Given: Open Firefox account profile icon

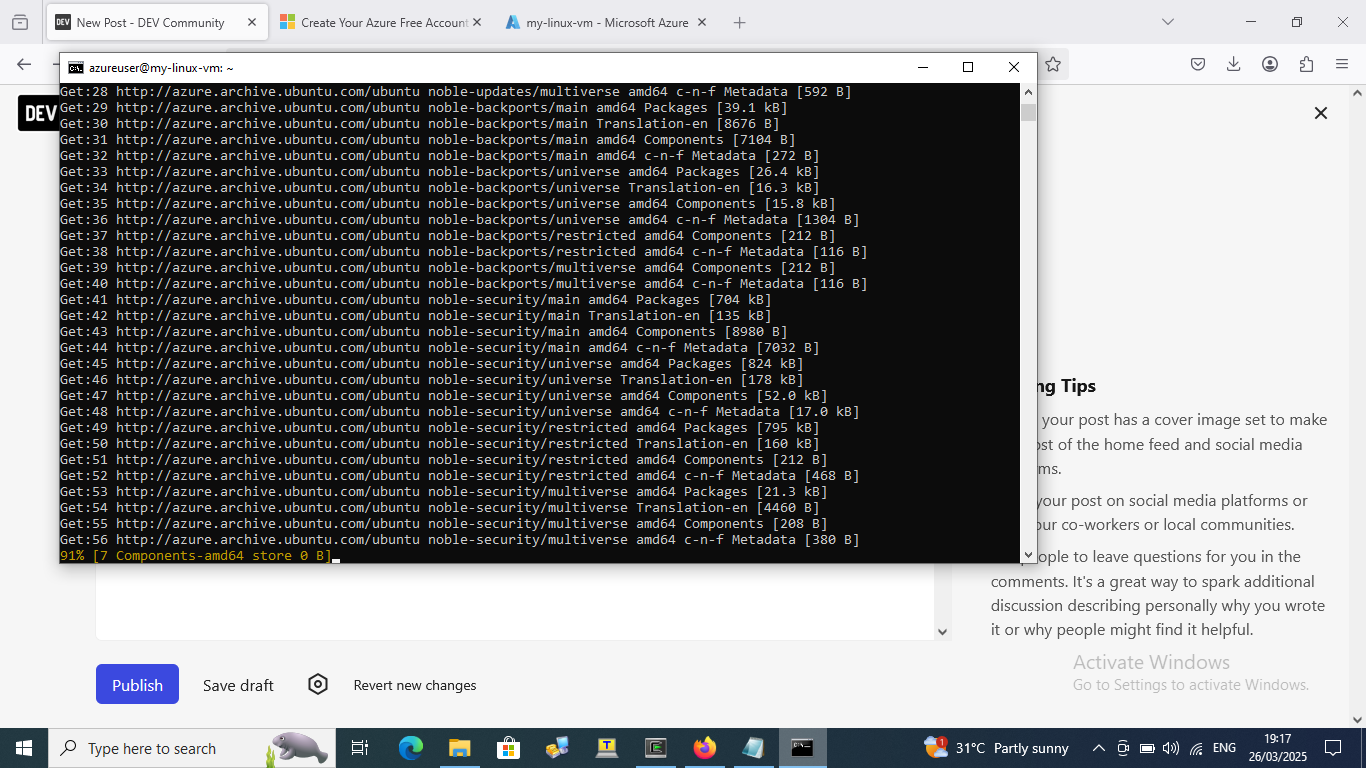Looking at the screenshot, I should [1270, 64].
